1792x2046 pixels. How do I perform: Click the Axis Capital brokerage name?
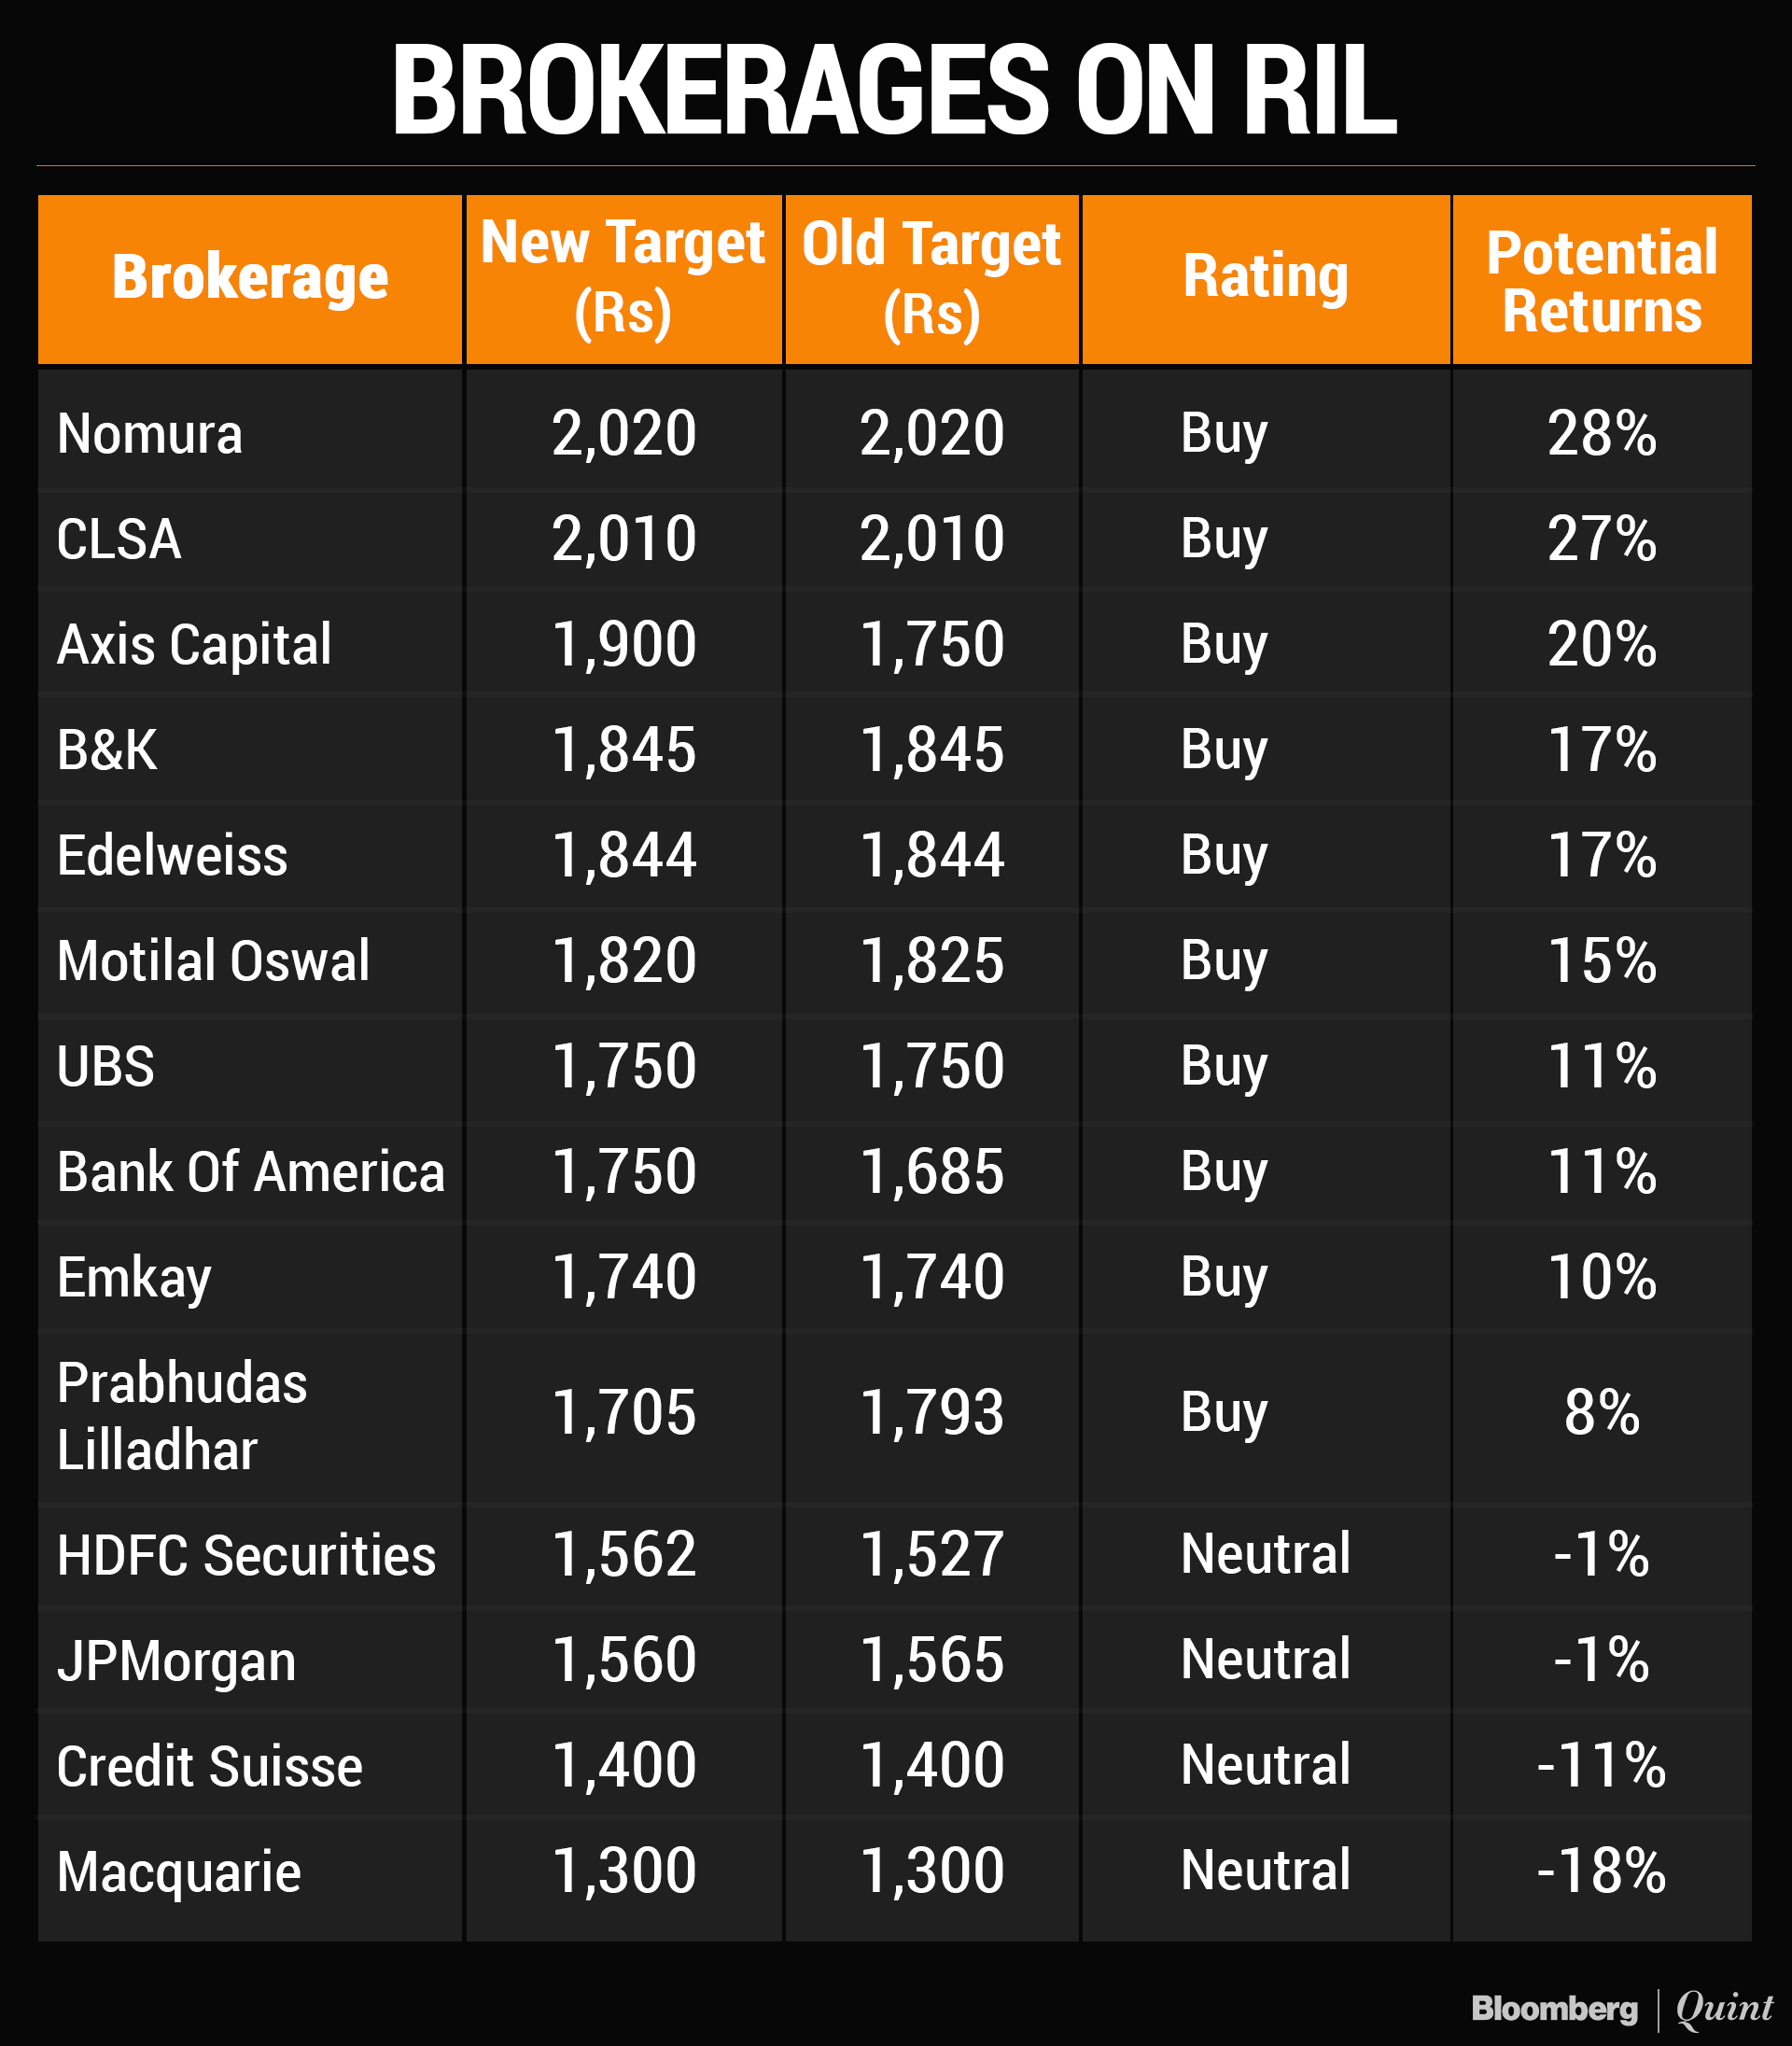194,644
